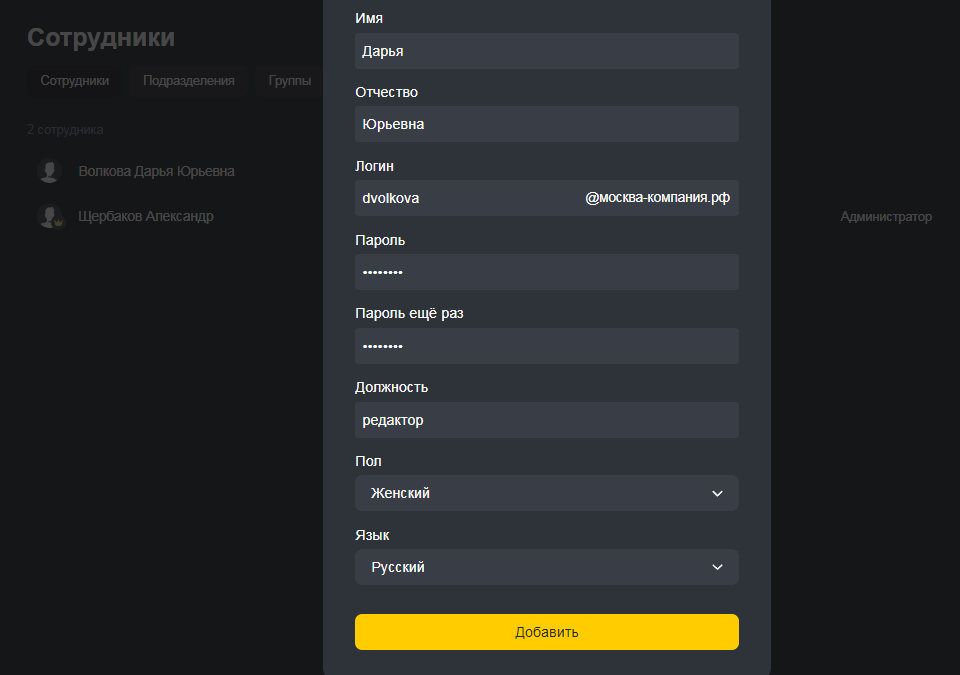Select the Сотрудники tab
Screen dimensions: 960x675
click(75, 81)
